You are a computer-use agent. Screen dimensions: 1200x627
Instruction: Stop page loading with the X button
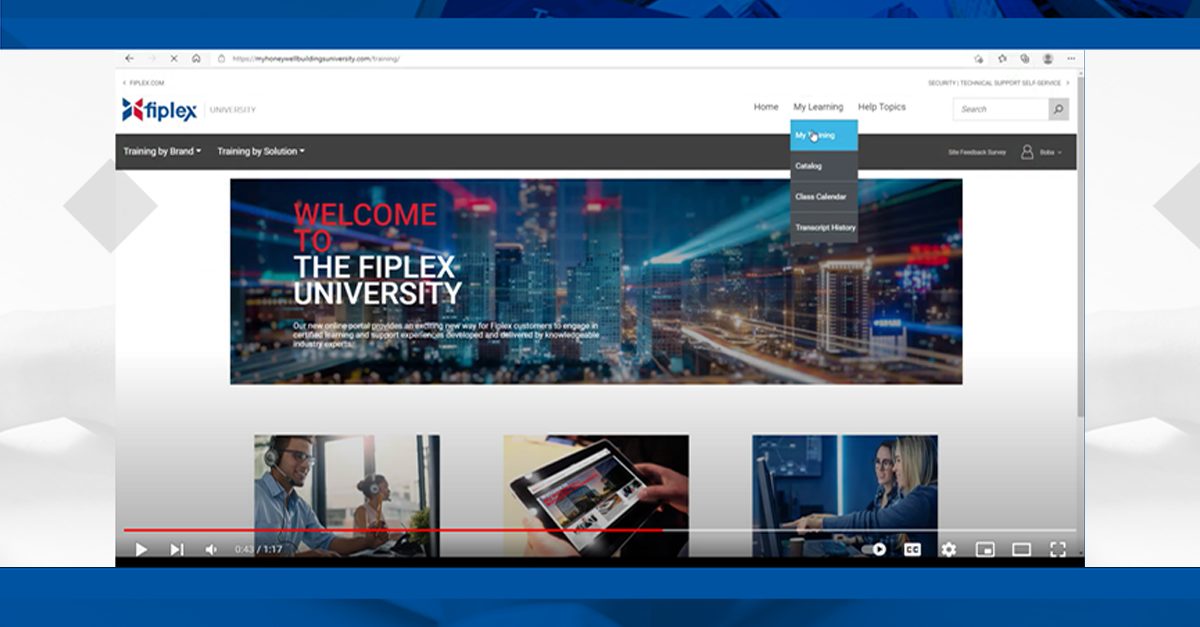coord(174,58)
